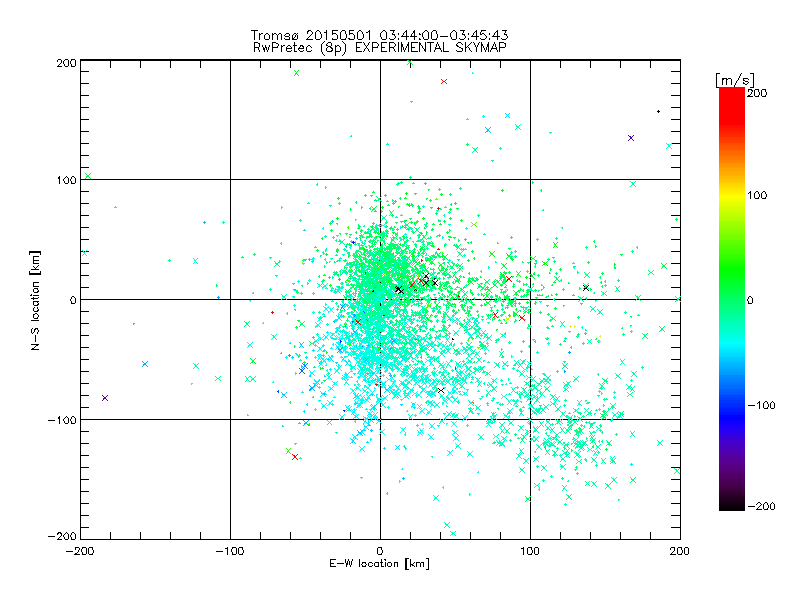The height and width of the screenshot is (600, 800).
Task: Click the subtitle 'RwPretec (8p) EXPERIMENTAL SKYMAP'
Action: coord(379,48)
